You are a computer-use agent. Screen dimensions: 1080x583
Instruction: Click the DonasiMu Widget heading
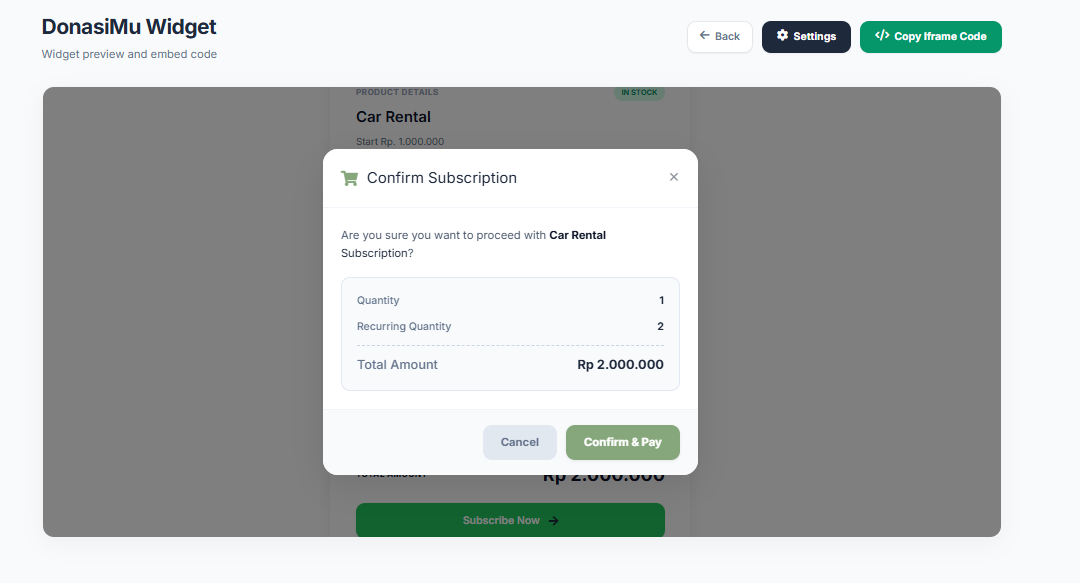tap(128, 26)
